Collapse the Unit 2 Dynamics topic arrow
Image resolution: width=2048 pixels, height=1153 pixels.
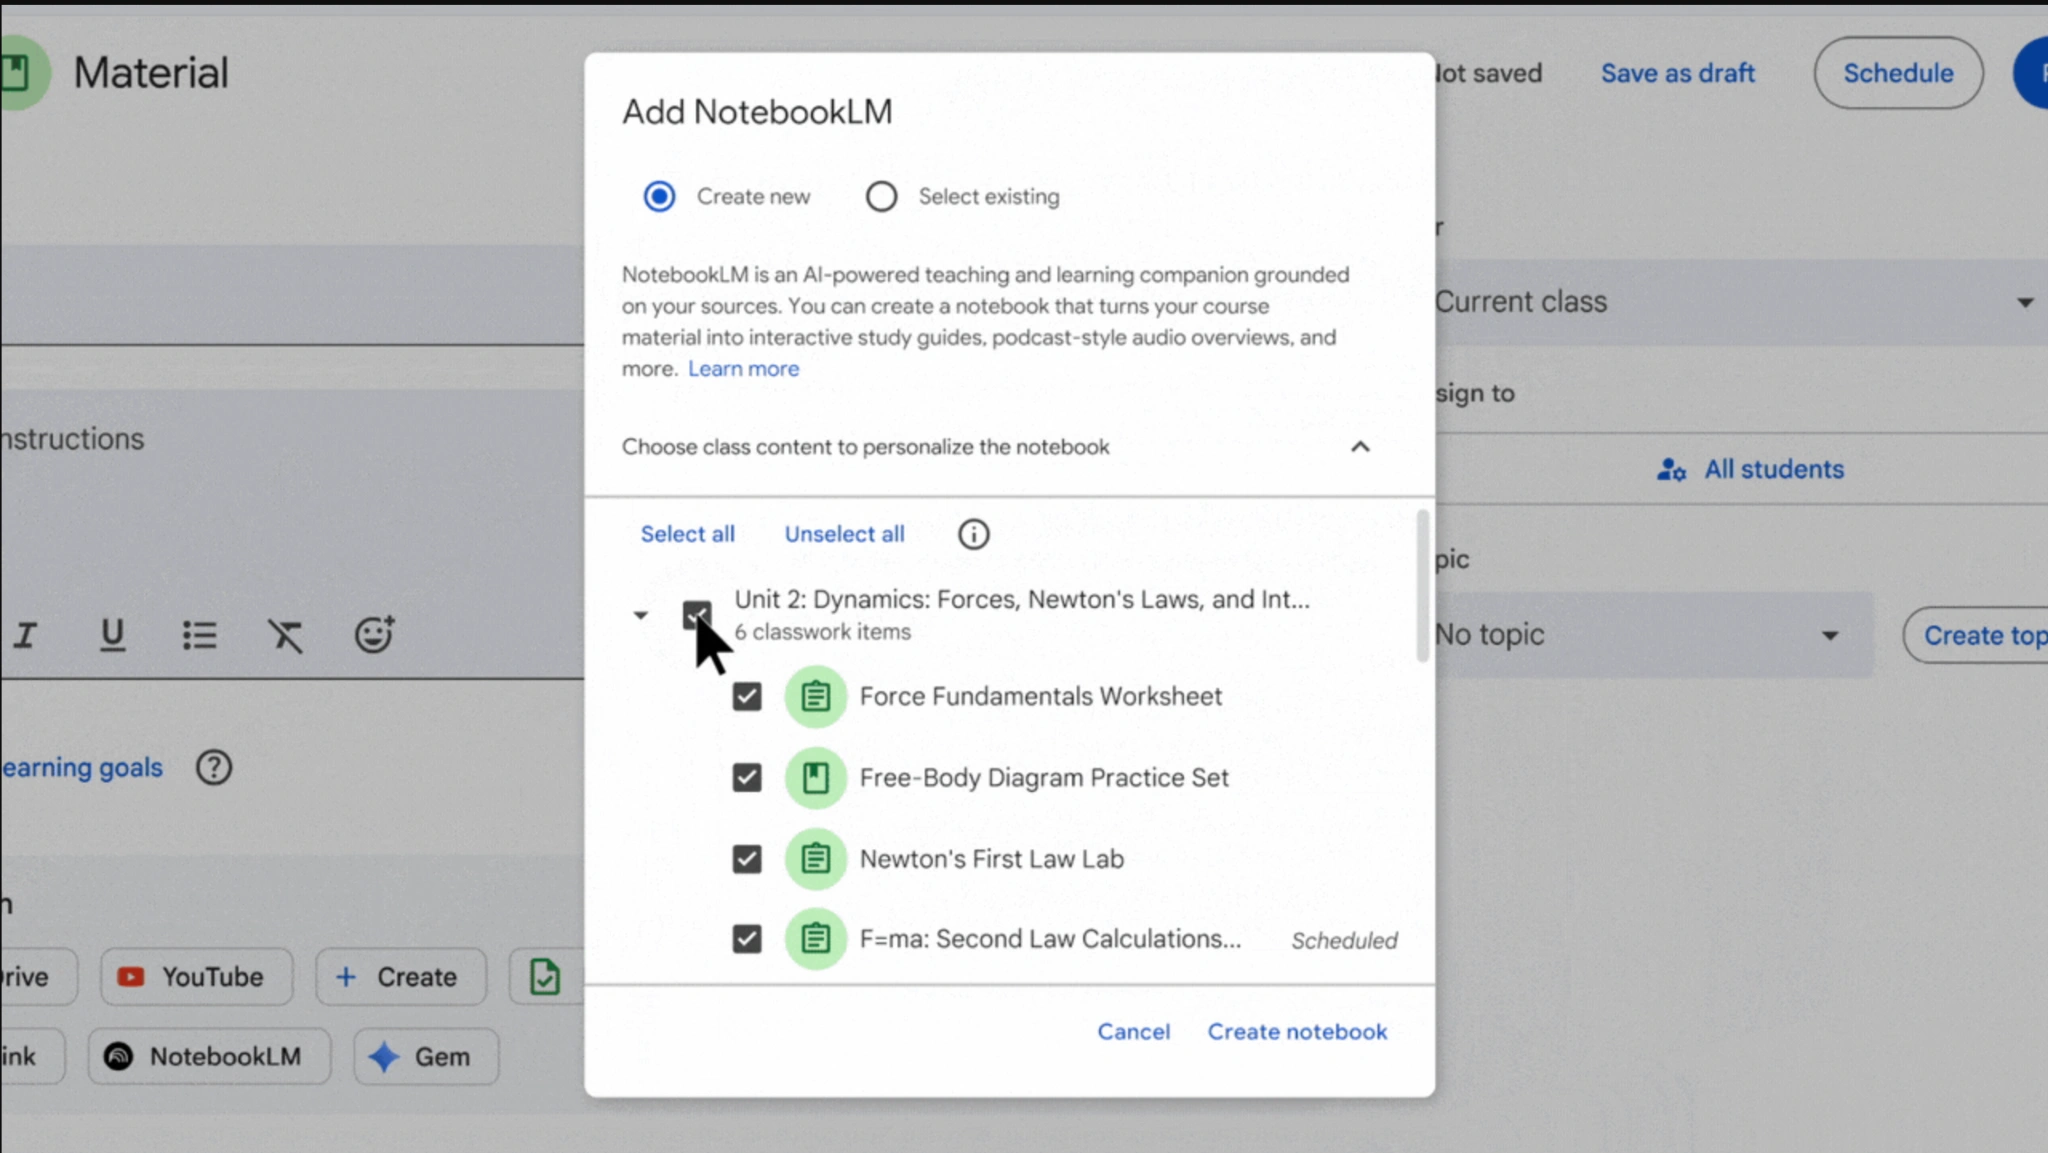pyautogui.click(x=641, y=615)
